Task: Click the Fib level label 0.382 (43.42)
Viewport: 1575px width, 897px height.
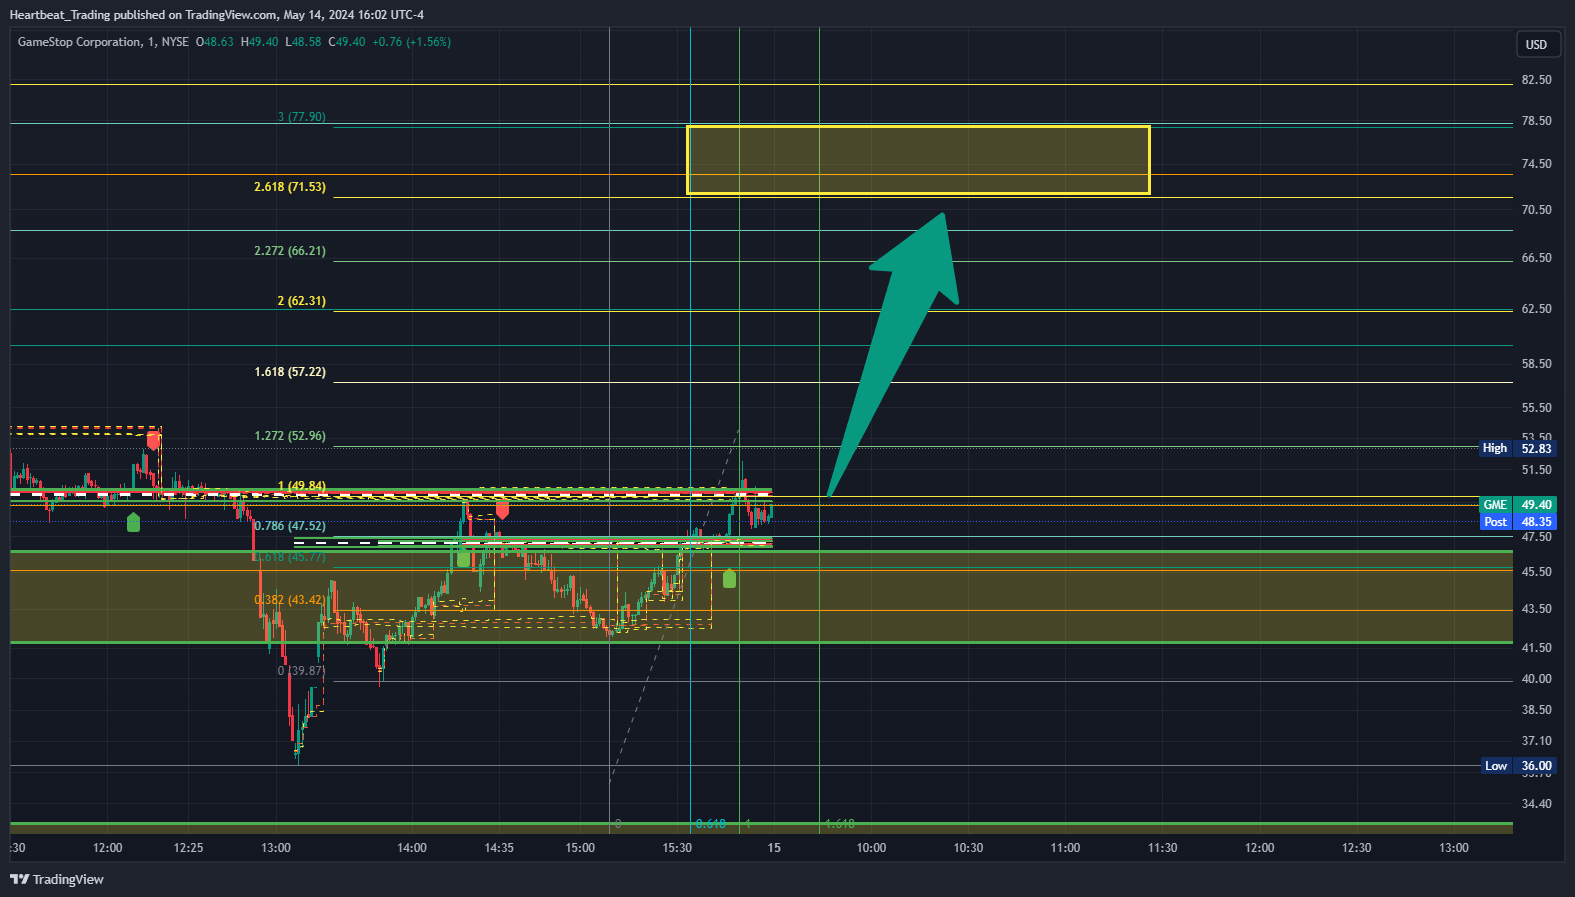Action: [x=289, y=600]
